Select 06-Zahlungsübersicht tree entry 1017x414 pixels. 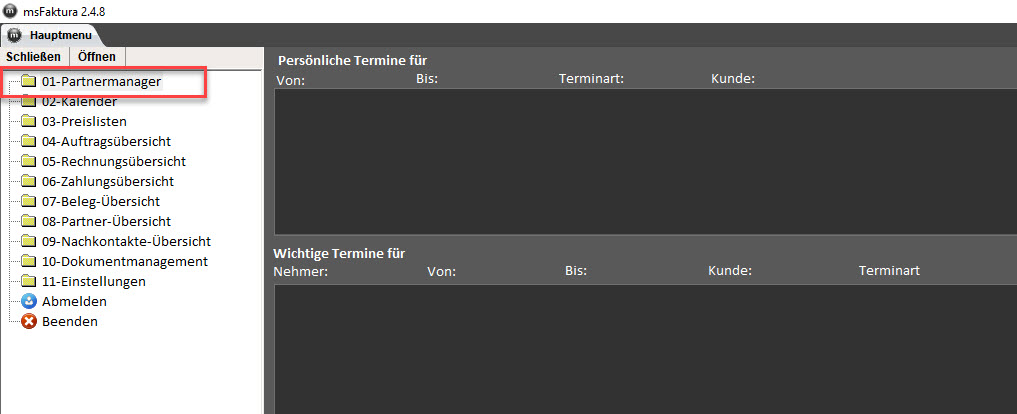(108, 182)
